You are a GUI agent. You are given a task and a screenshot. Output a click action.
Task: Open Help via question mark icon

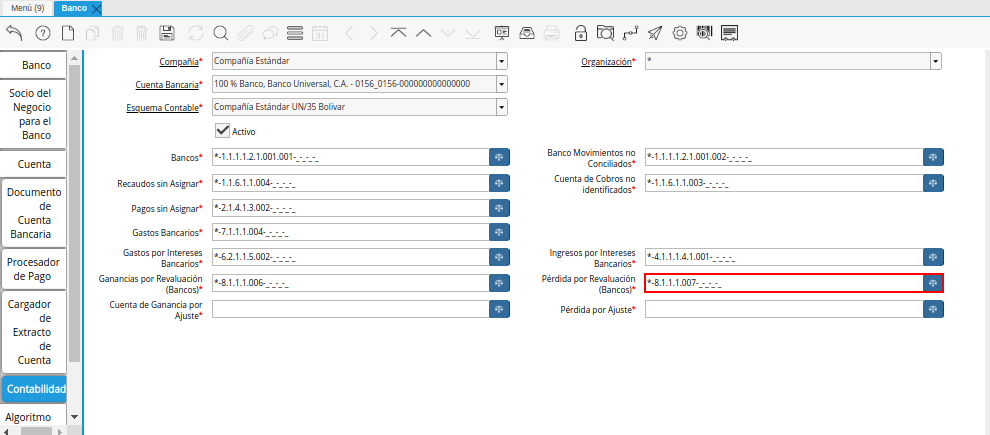pos(43,33)
